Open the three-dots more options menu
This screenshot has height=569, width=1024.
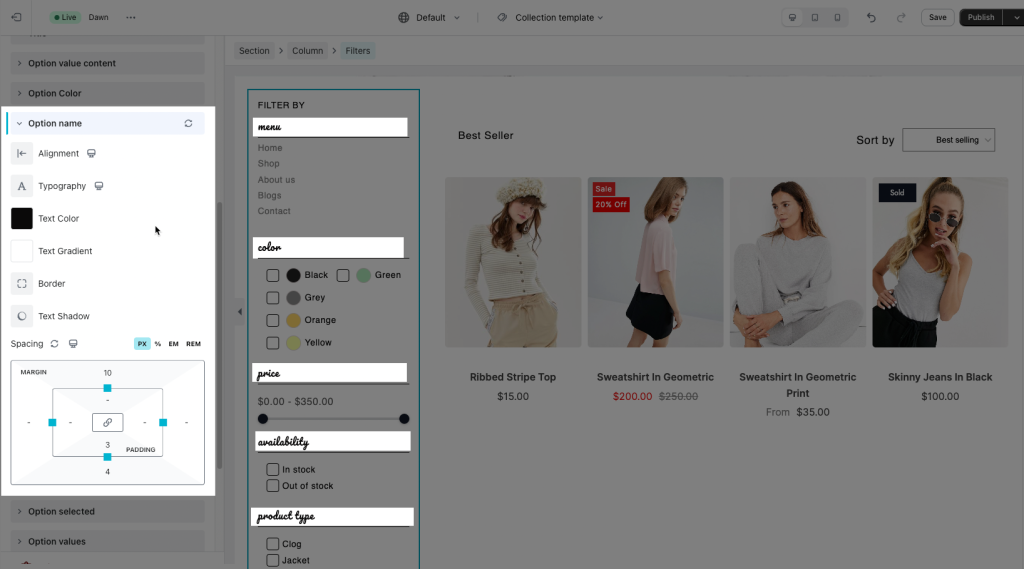pyautogui.click(x=131, y=18)
